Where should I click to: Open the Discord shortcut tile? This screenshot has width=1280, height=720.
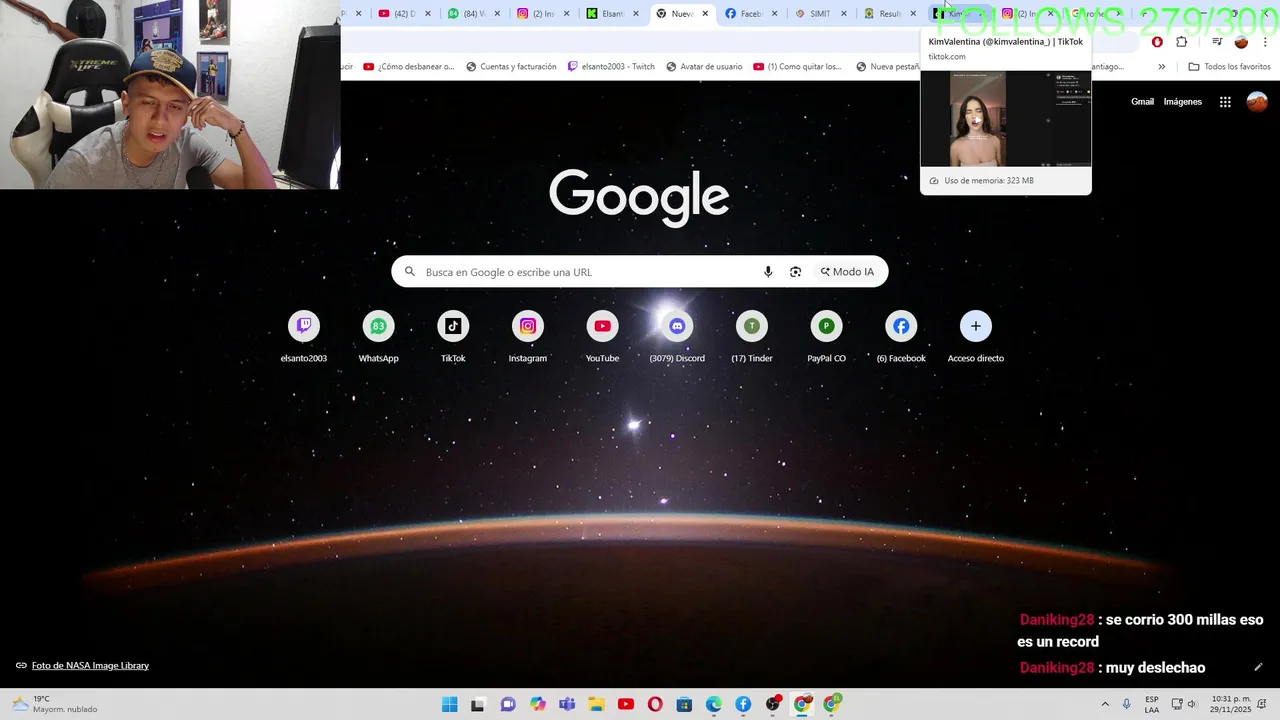(677, 337)
